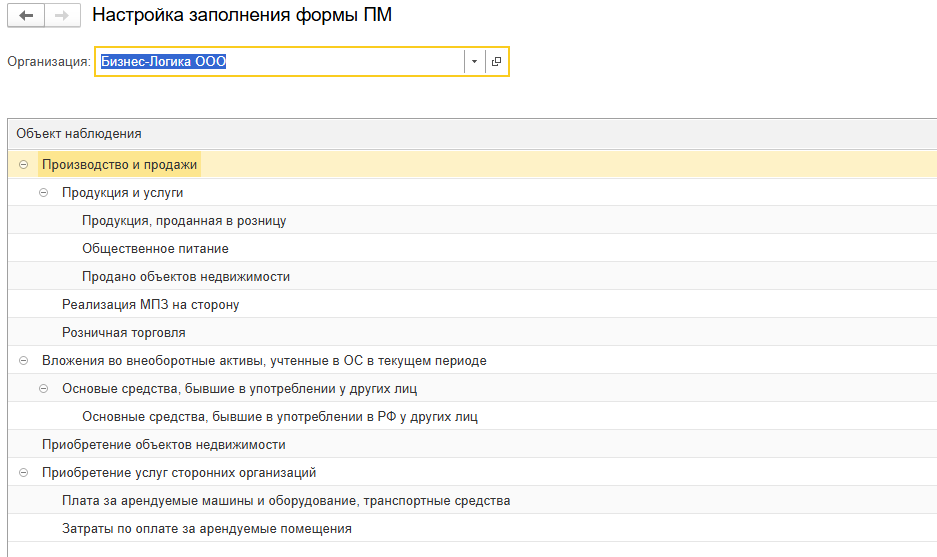Collapse the Продукция и услуги node
The image size is (937, 557).
tap(44, 192)
